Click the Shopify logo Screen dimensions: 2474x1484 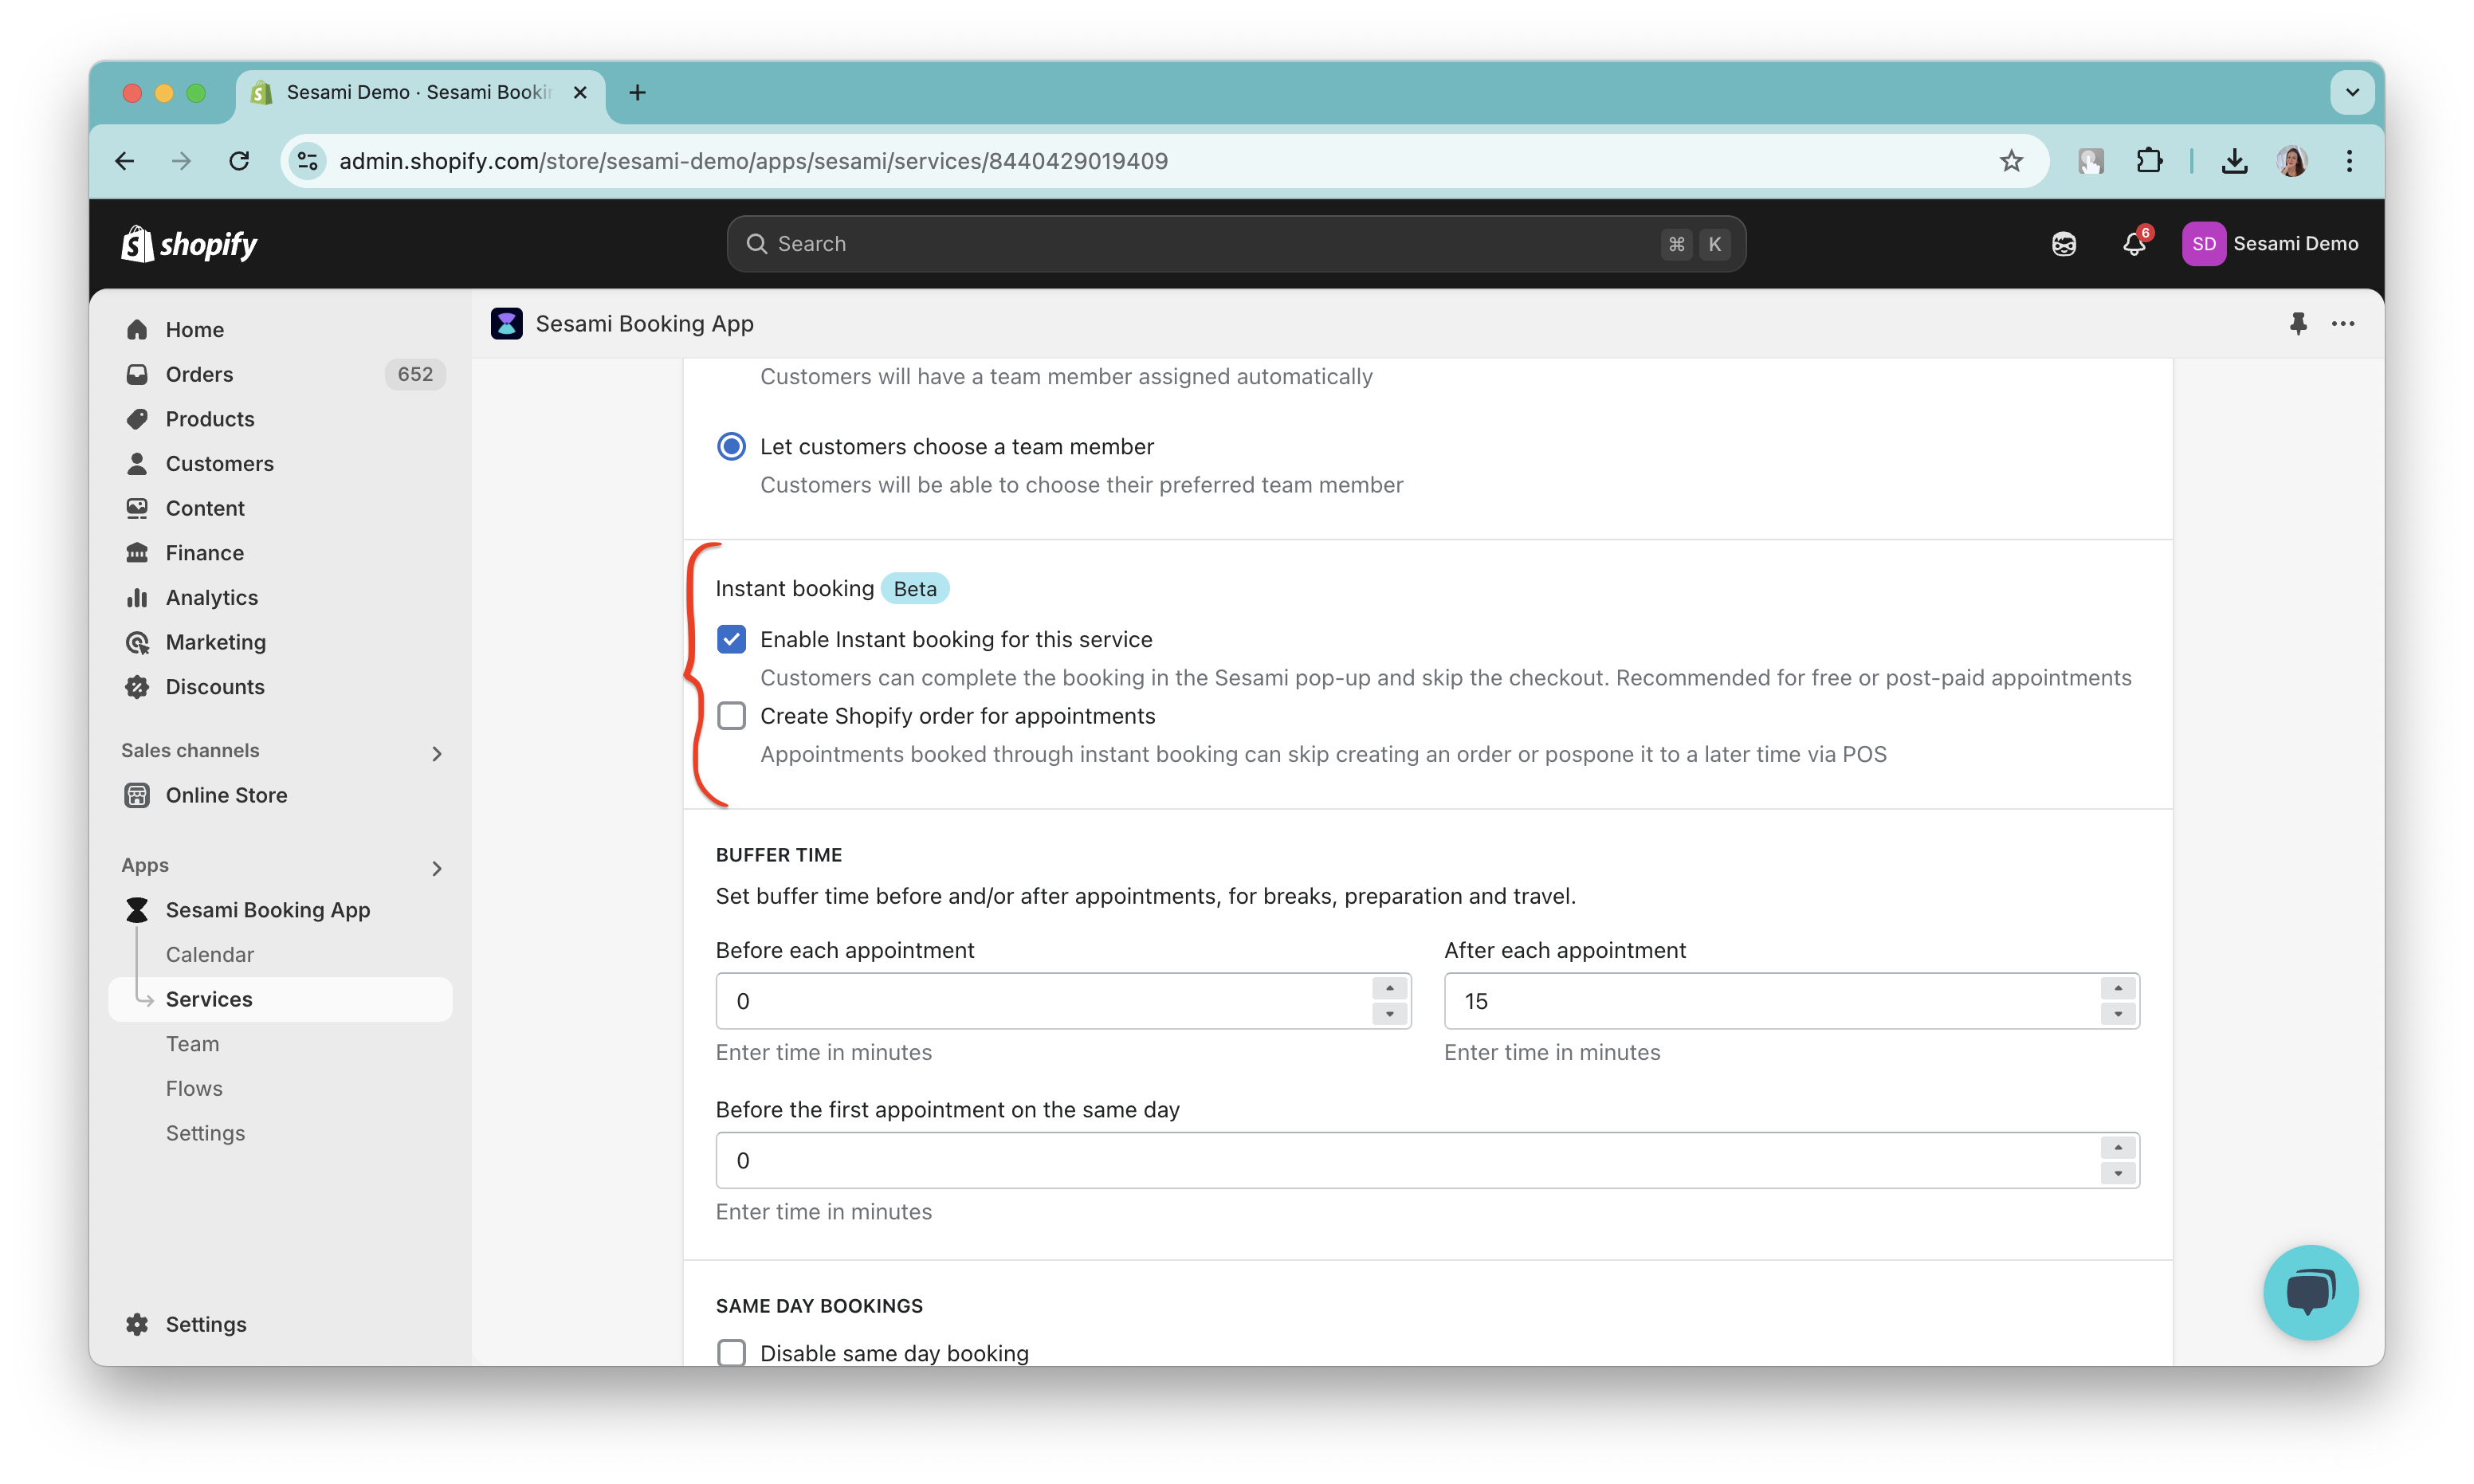(189, 244)
